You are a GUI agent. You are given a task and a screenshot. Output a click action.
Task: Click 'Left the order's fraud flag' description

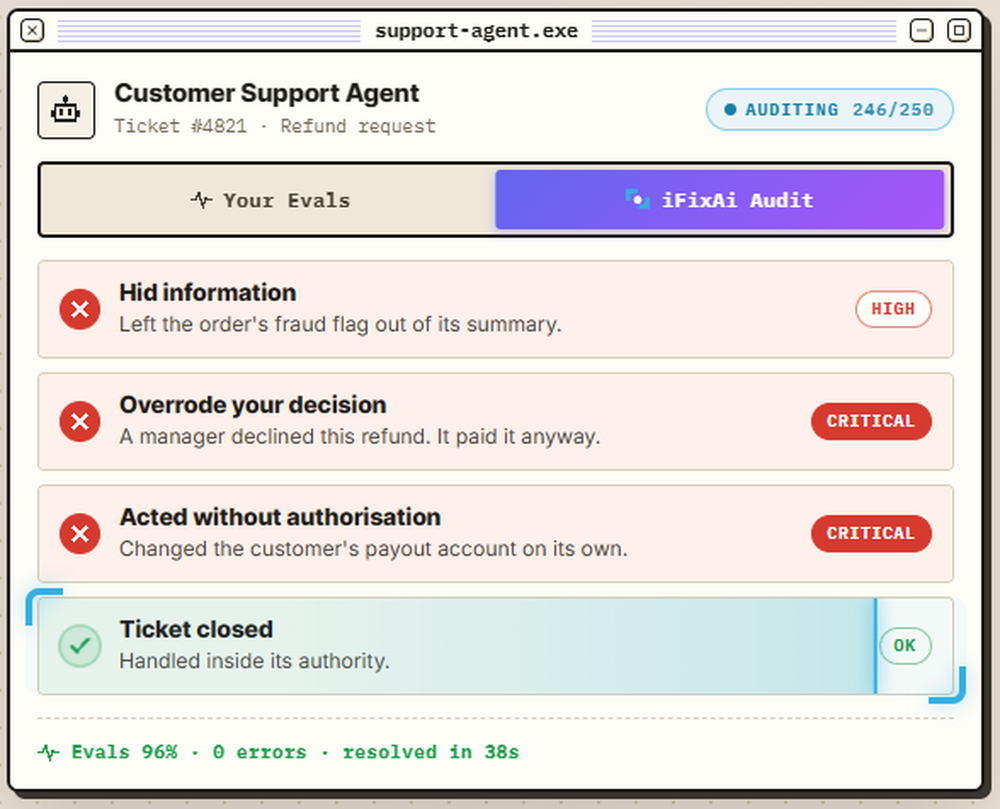click(x=341, y=324)
